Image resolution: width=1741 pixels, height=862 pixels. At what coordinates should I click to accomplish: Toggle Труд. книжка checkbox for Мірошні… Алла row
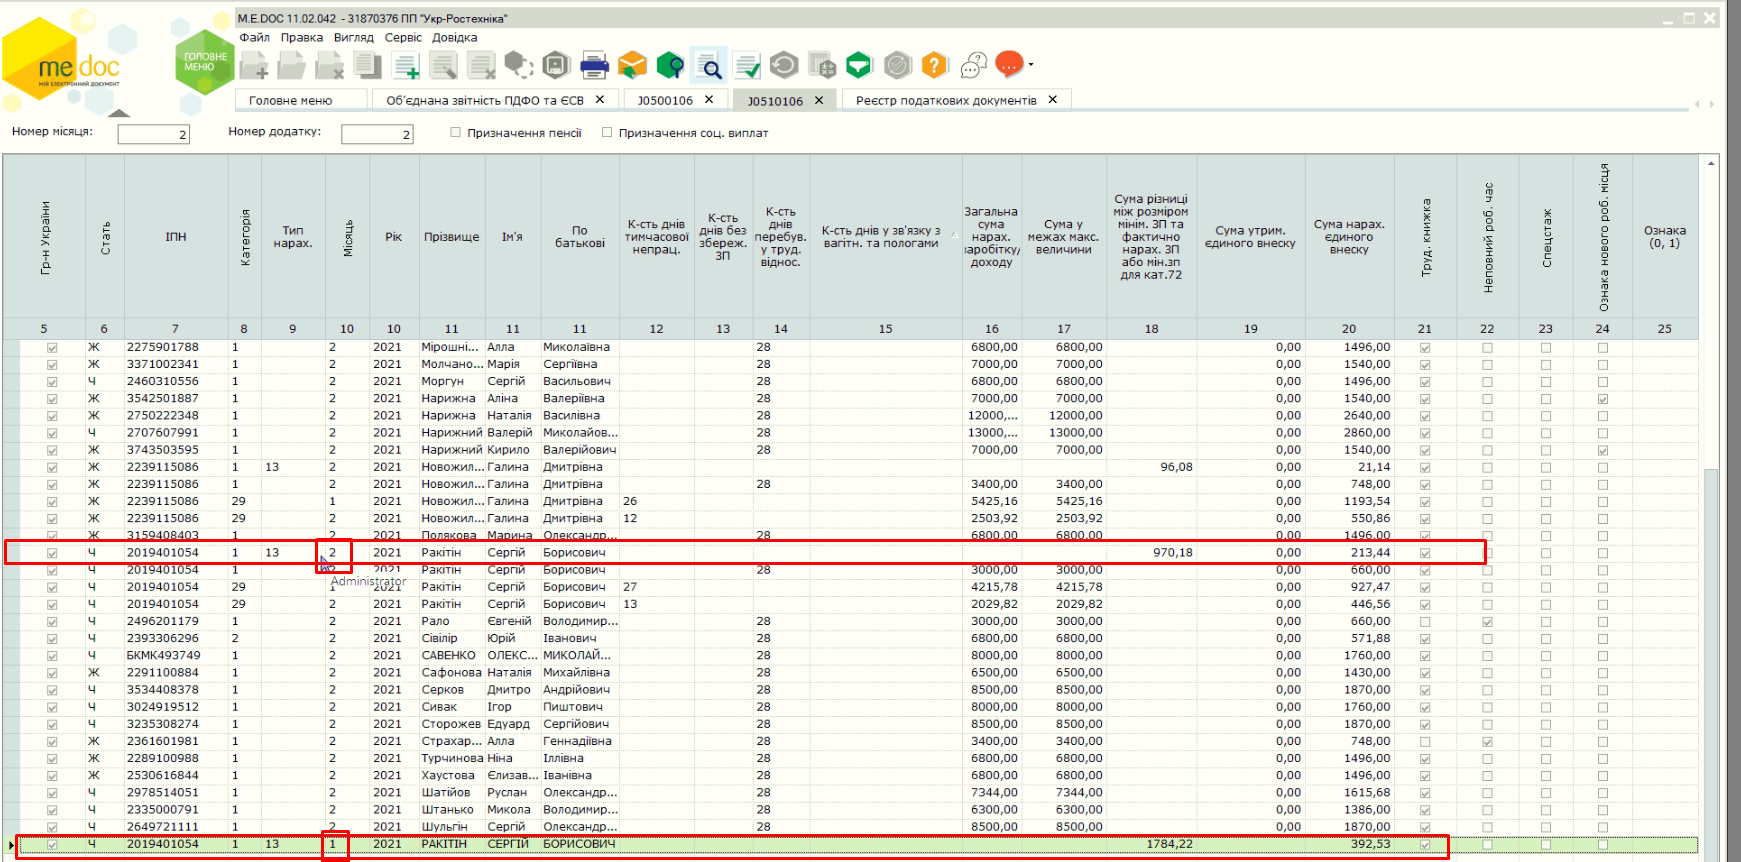(1425, 348)
